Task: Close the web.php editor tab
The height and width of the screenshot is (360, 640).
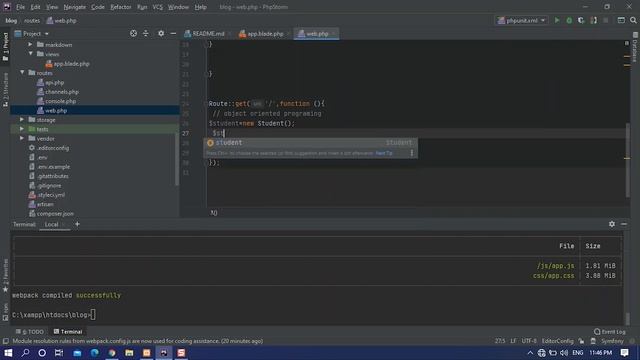Action: (x=333, y=33)
